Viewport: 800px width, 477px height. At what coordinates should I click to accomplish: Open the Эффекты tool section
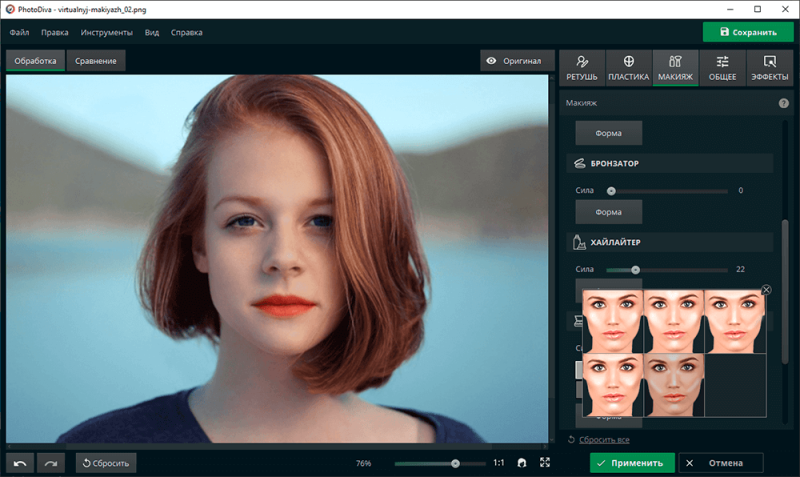pos(769,67)
